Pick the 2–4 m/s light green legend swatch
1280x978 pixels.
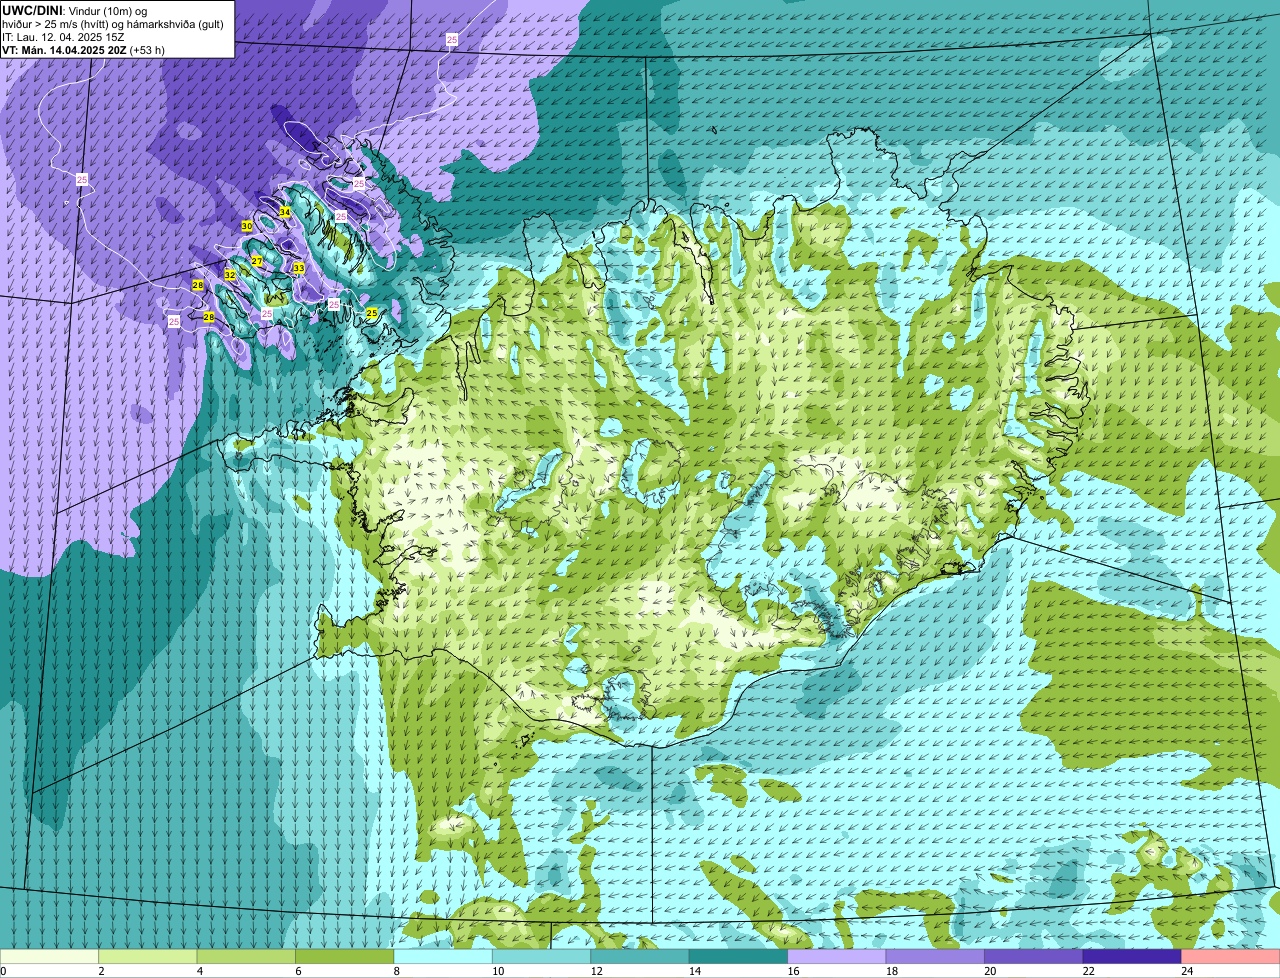[148, 957]
